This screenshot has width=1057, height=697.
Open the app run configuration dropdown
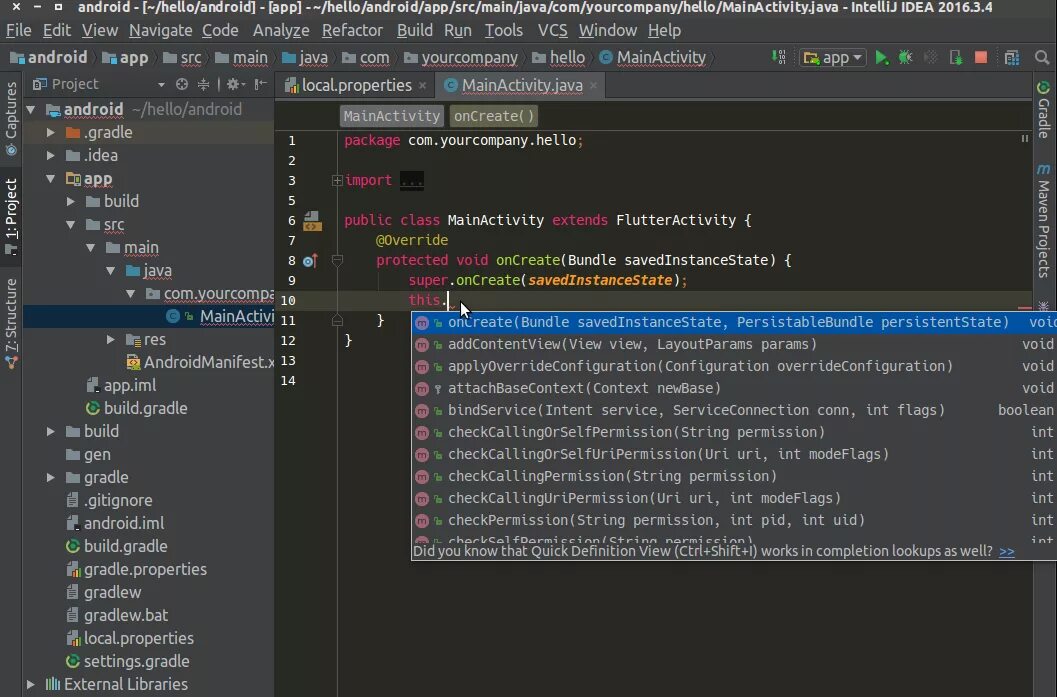(831, 57)
